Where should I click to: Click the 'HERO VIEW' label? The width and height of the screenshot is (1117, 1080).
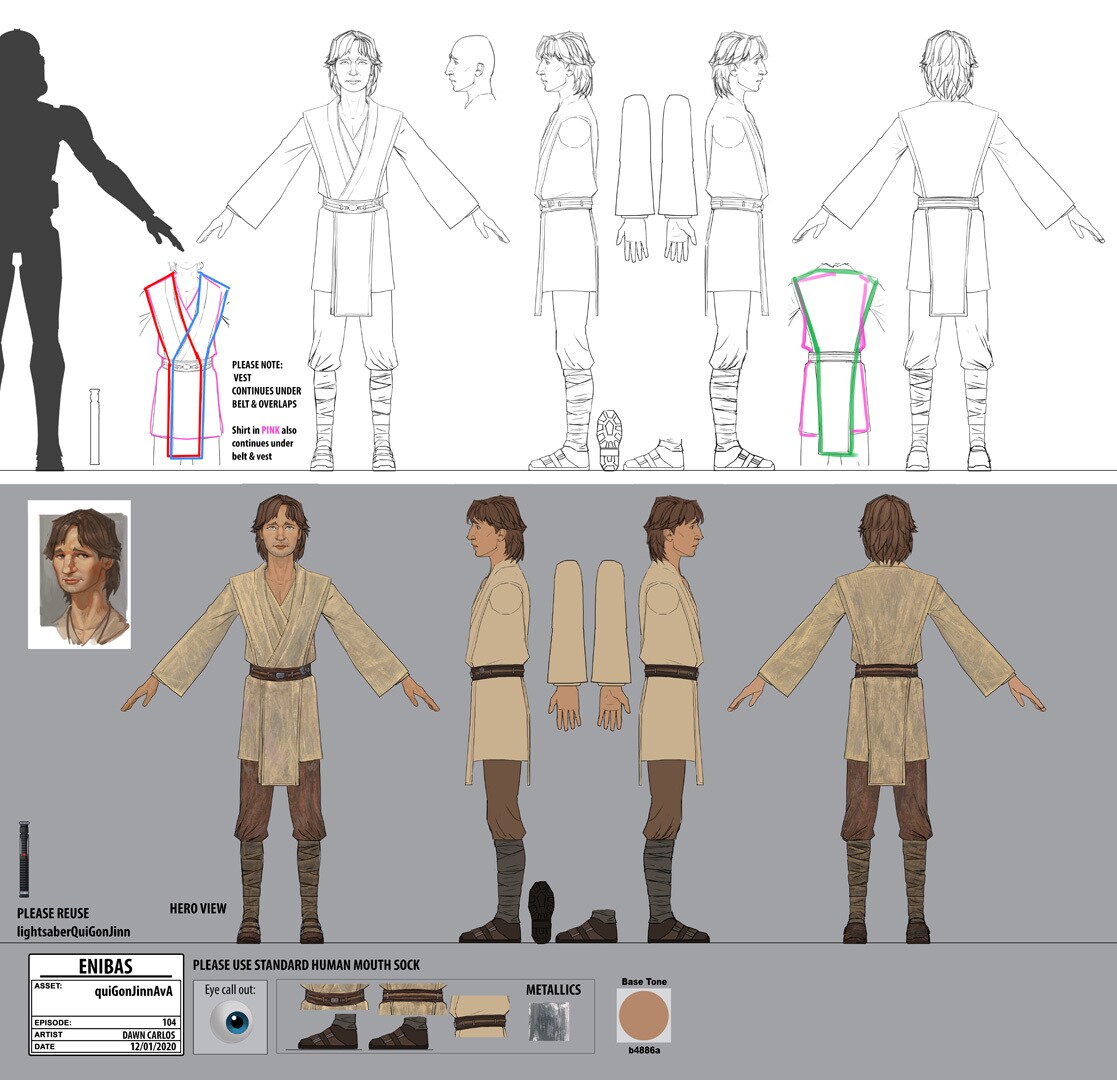tap(198, 908)
